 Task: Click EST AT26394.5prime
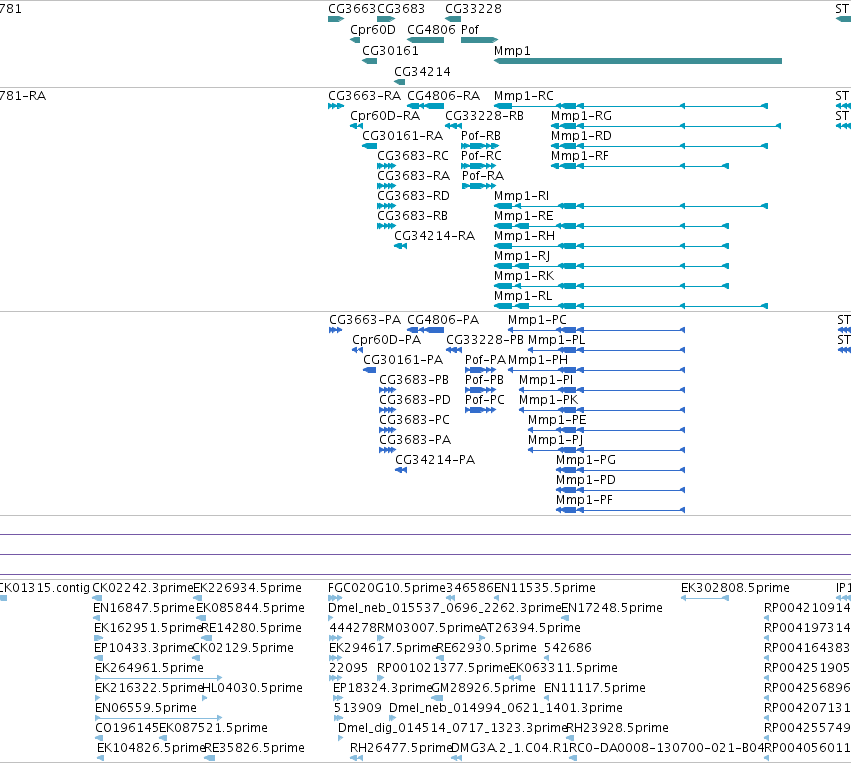(x=483, y=638)
